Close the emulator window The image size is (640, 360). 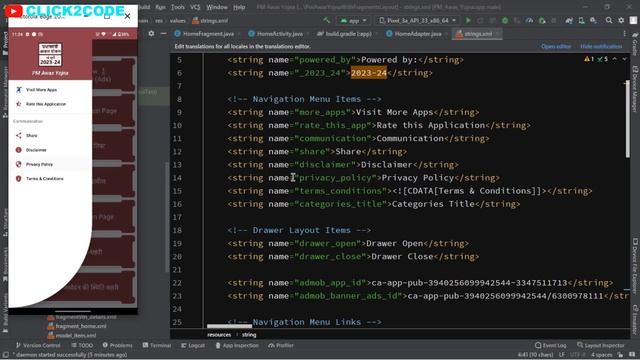click(127, 16)
